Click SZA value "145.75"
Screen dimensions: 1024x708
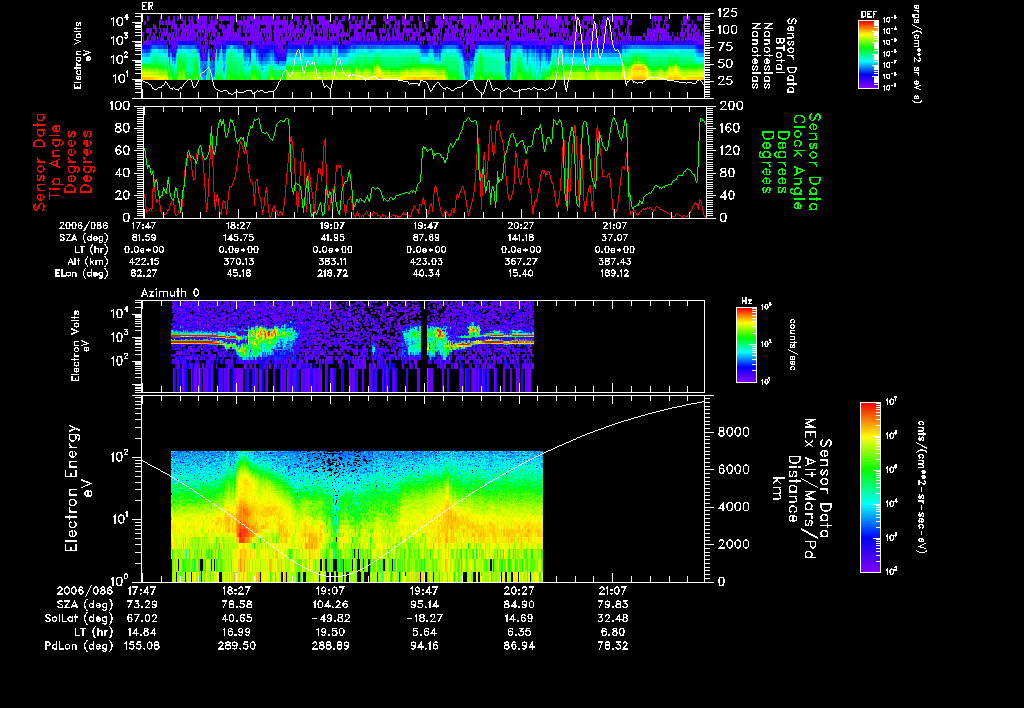tap(238, 238)
